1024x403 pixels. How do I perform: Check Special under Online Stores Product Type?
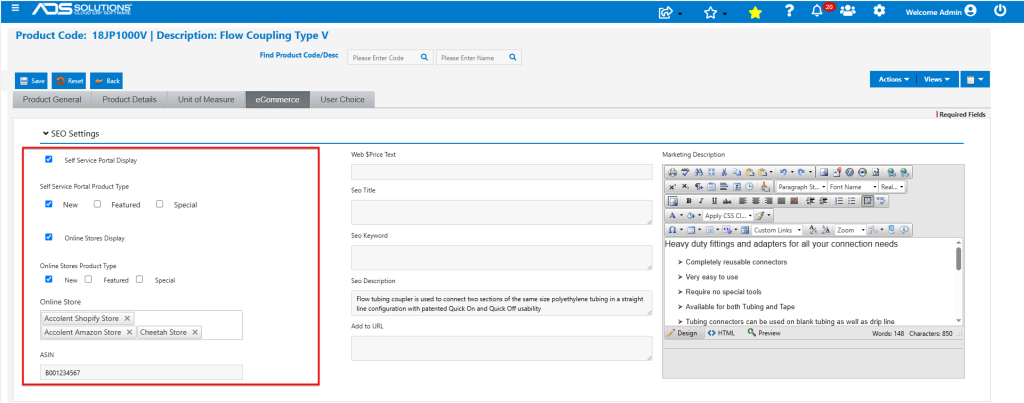pyautogui.click(x=139, y=279)
